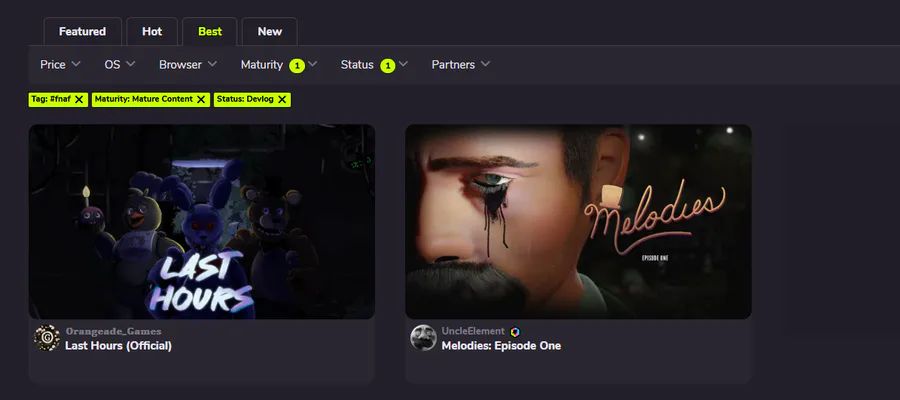
Task: Expand the Partners filter dropdown
Action: pyautogui.click(x=461, y=65)
